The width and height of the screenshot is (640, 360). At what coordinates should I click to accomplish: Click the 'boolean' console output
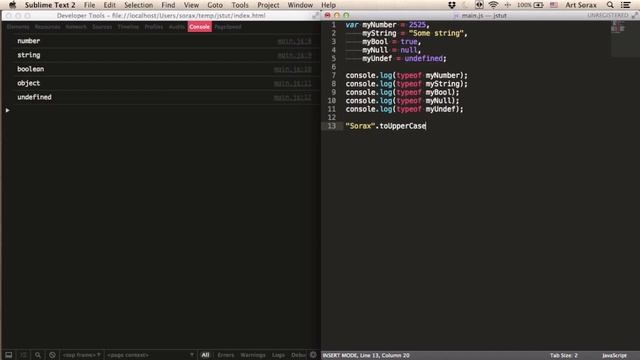[x=31, y=69]
